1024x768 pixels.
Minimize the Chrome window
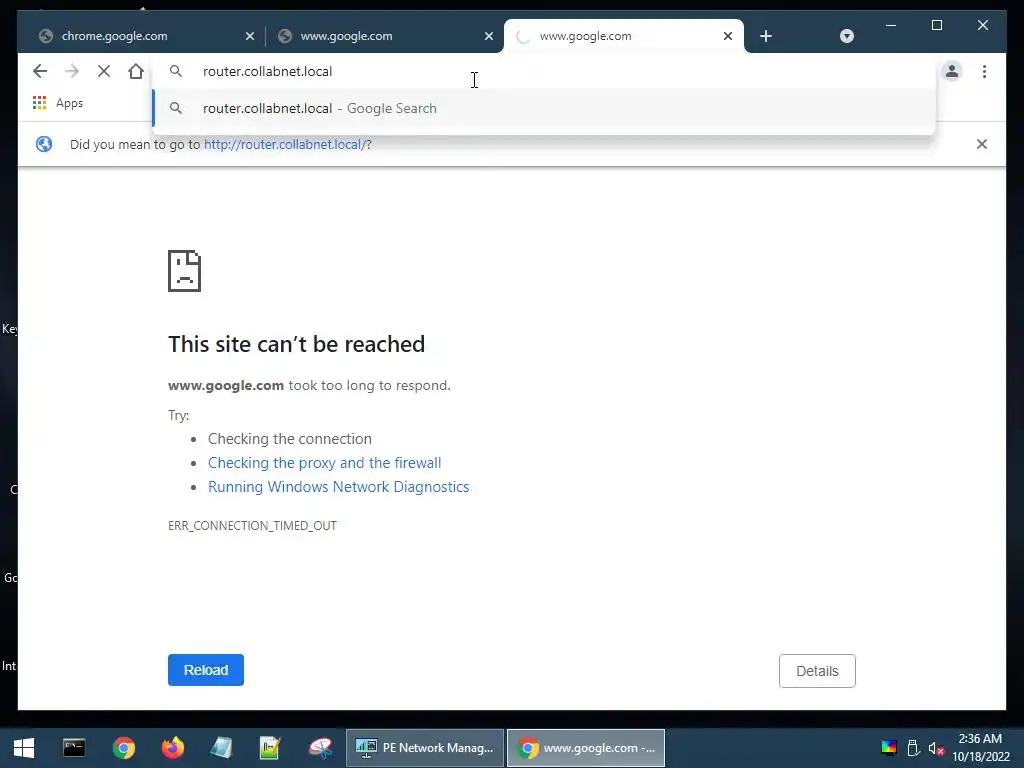coord(891,25)
